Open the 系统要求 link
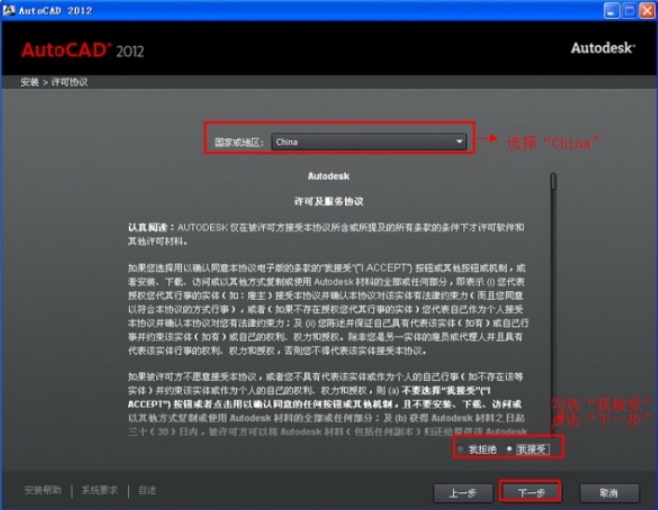 pyautogui.click(x=99, y=490)
